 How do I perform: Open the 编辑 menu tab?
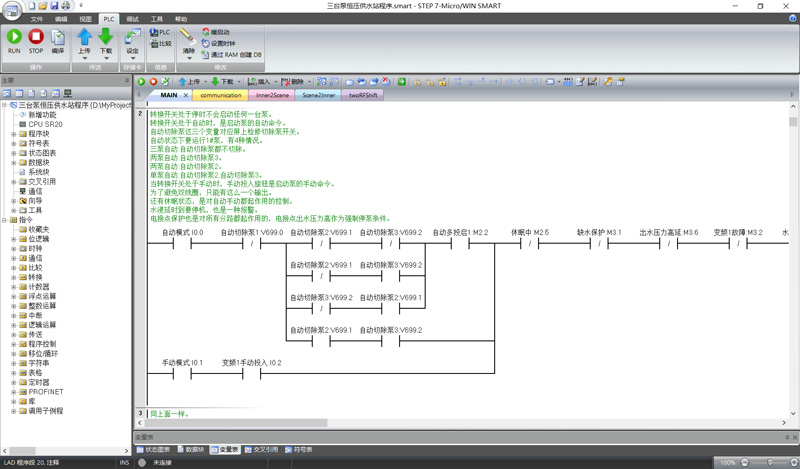coord(61,19)
